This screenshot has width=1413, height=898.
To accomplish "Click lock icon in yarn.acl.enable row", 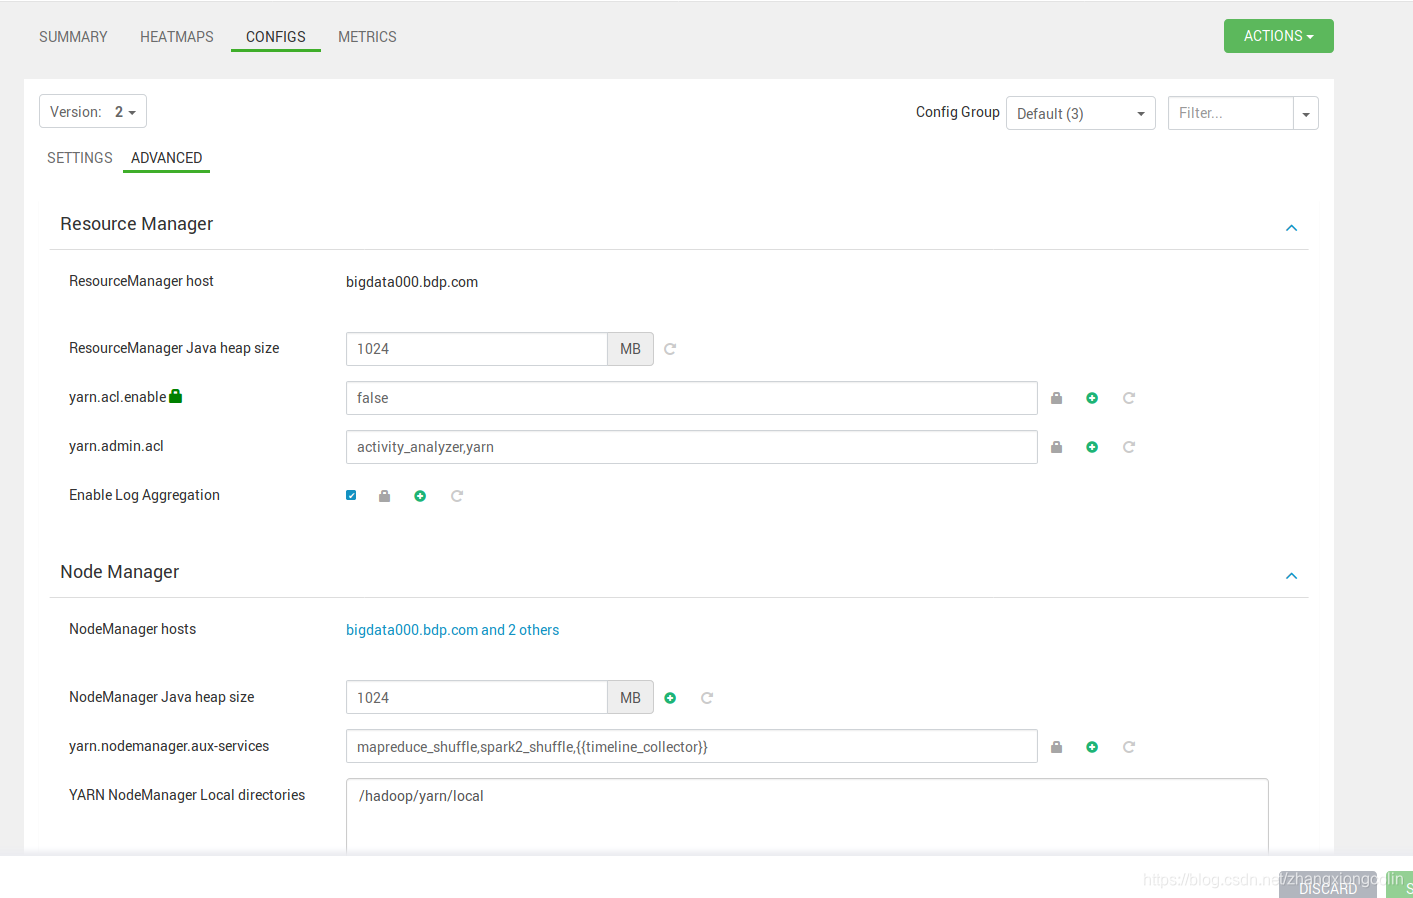I will tap(1056, 398).
